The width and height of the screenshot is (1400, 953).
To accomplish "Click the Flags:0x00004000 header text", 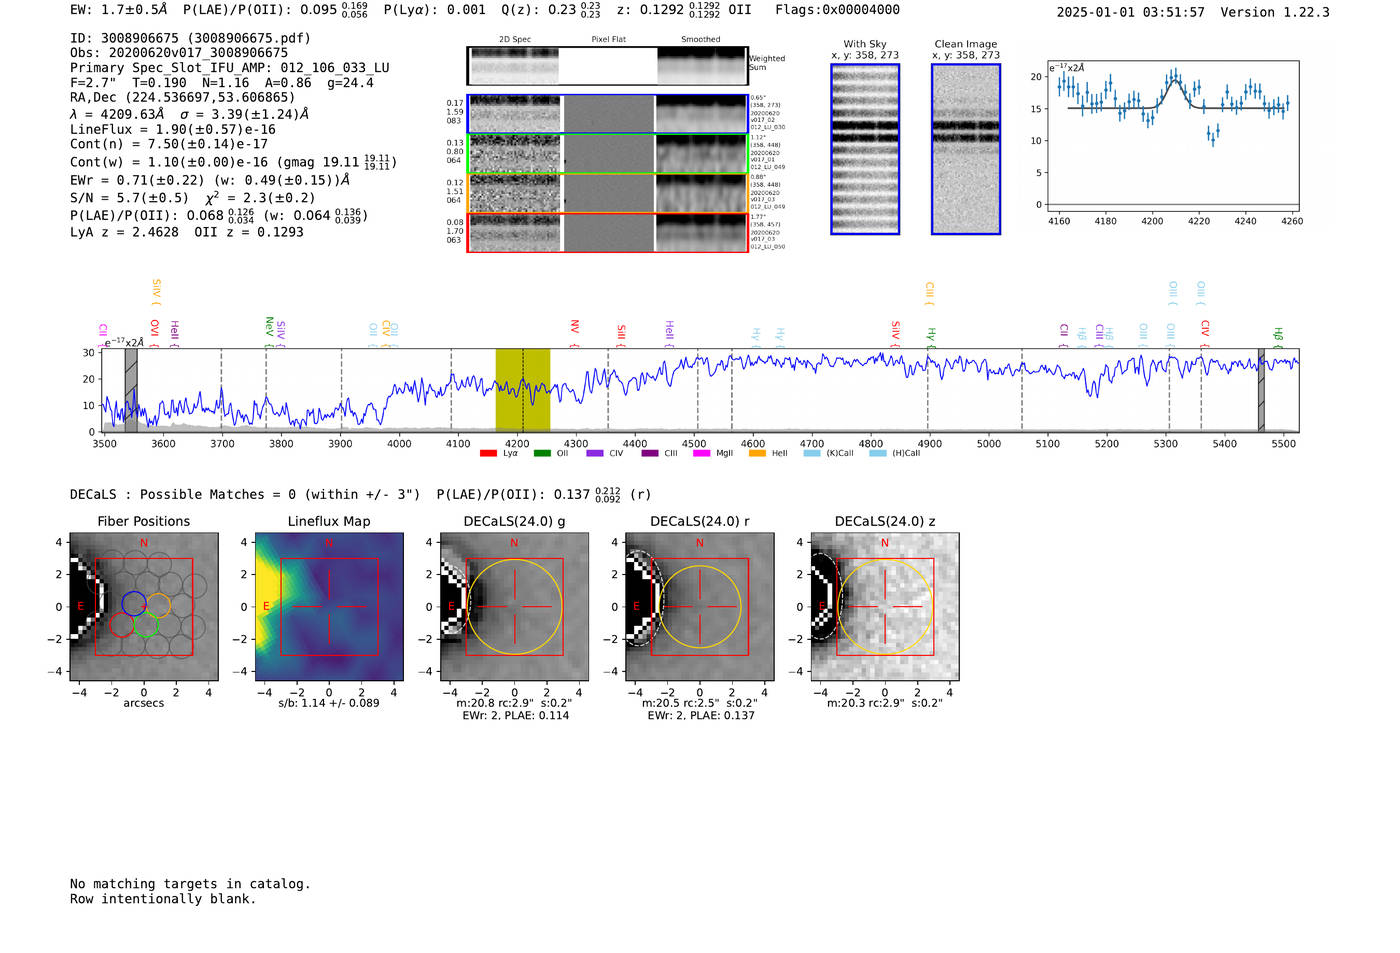I will click(837, 10).
